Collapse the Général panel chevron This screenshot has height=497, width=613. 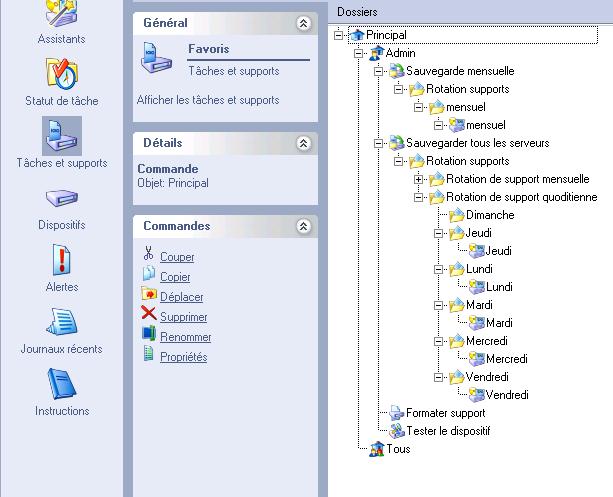coord(304,23)
